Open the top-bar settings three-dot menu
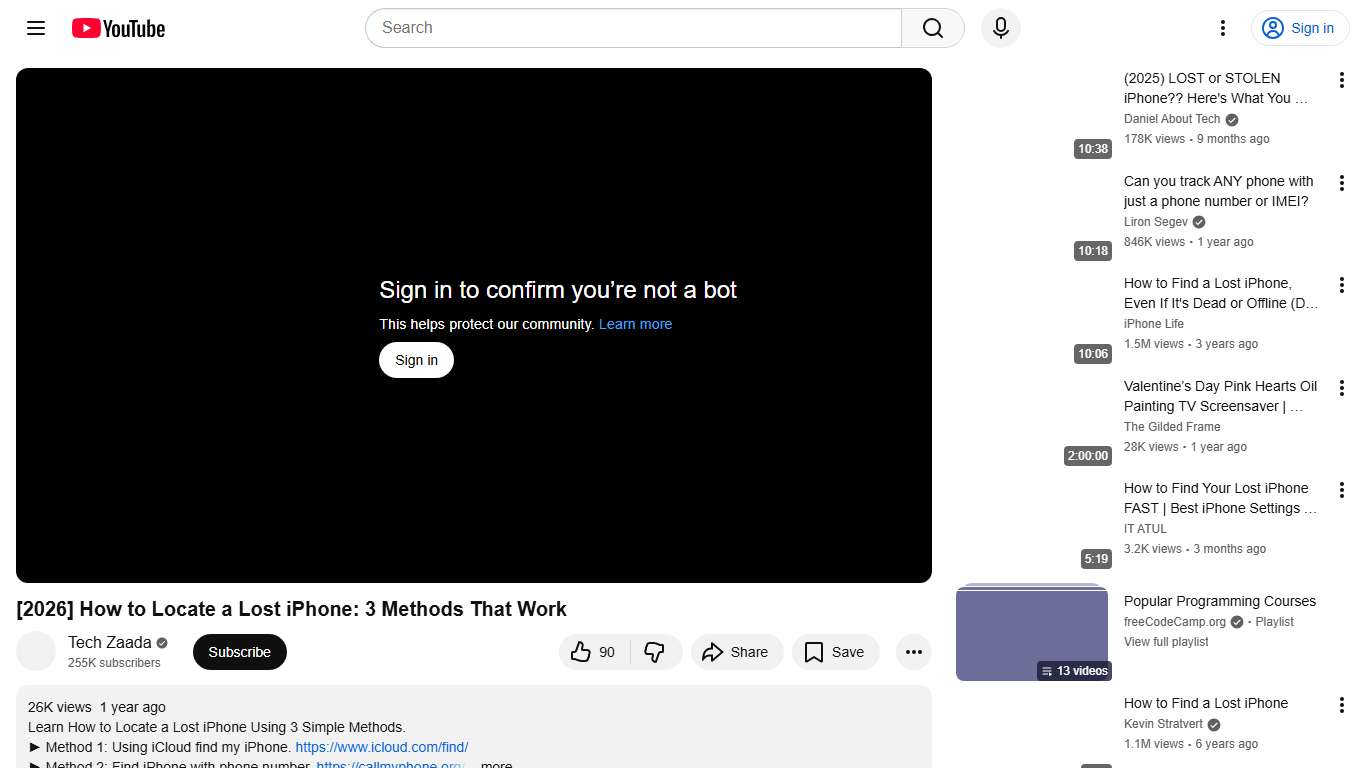The image size is (1366, 768). coord(1222,28)
